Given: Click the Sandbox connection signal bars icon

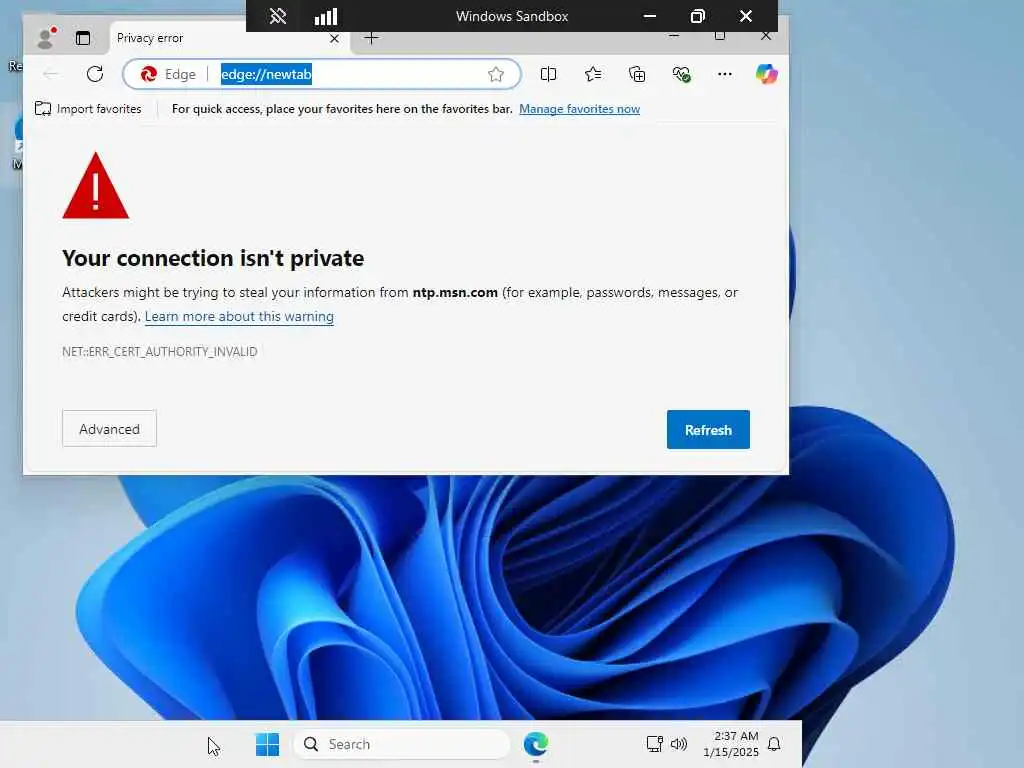Looking at the screenshot, I should click(x=325, y=16).
